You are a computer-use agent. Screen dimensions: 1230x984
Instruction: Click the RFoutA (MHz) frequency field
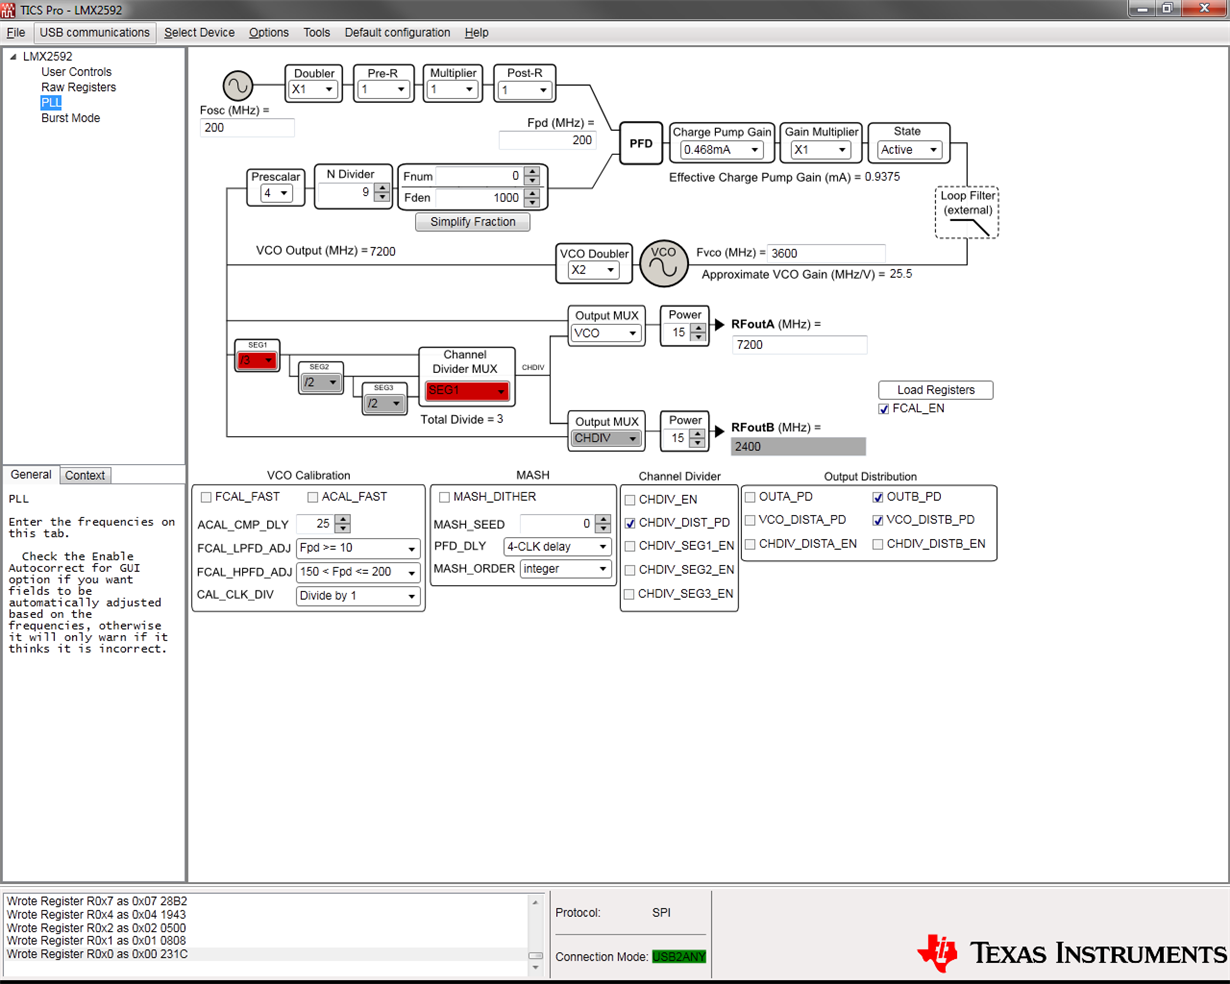[x=799, y=345]
